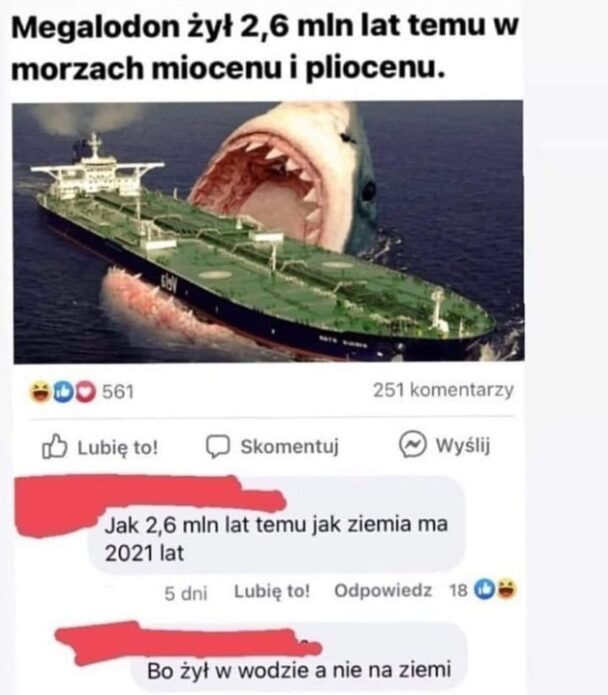Click the thumbs-up icon beside Lubię to!
Image resolution: width=608 pixels, height=695 pixels.
[x=55, y=446]
